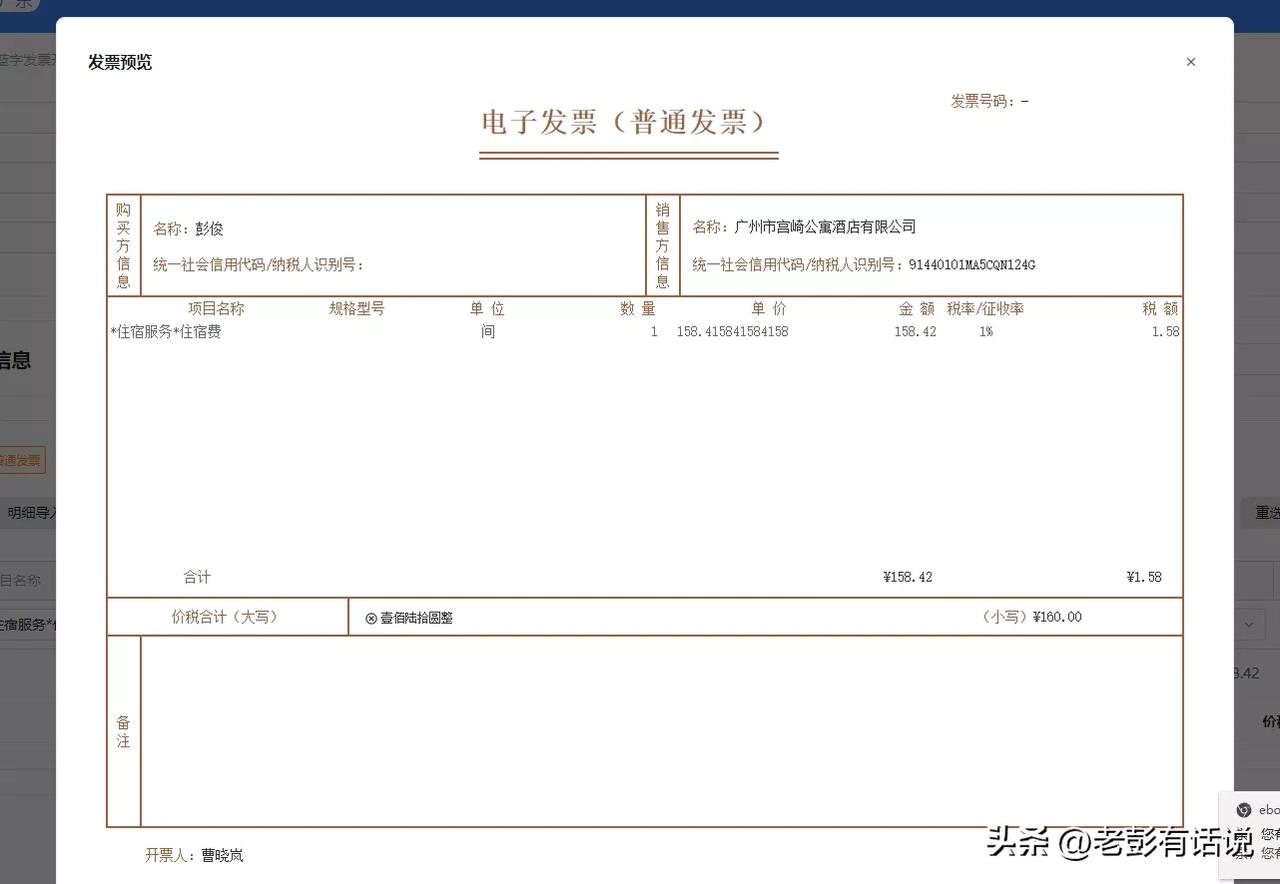This screenshot has width=1280, height=884.
Task: Click the ⊗ symbol before 壹佰陆拾圆整
Action: coord(371,618)
